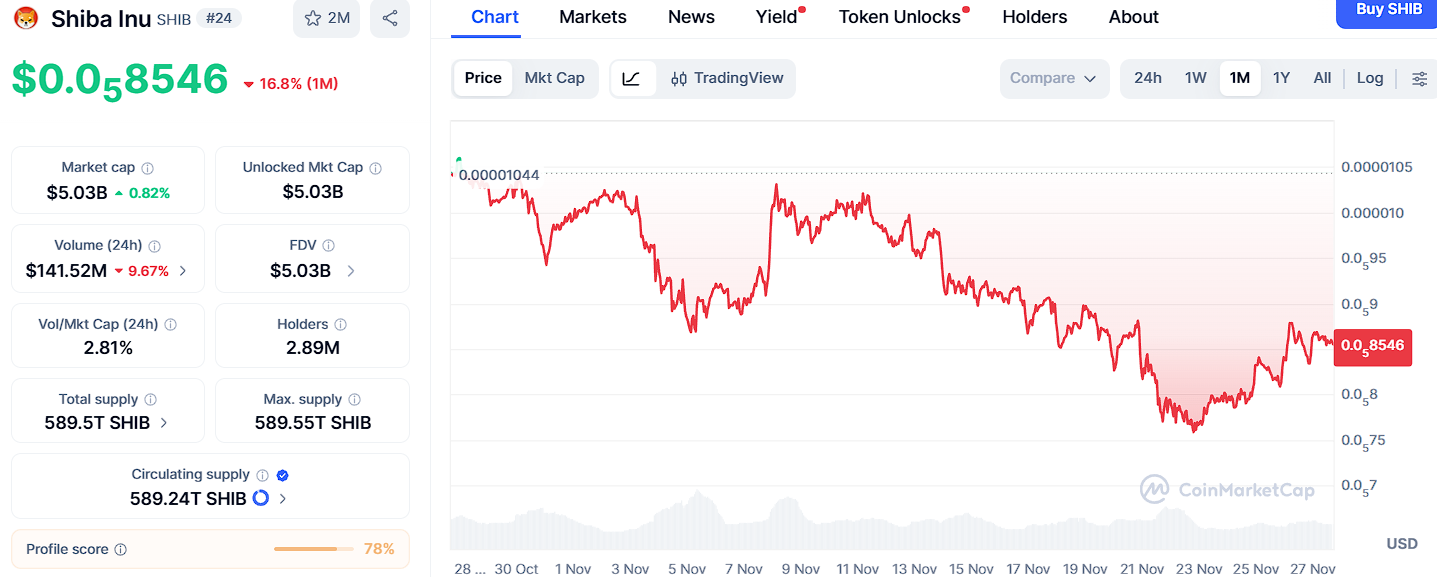
Task: Click the Profile score progress bar
Action: [x=313, y=549]
